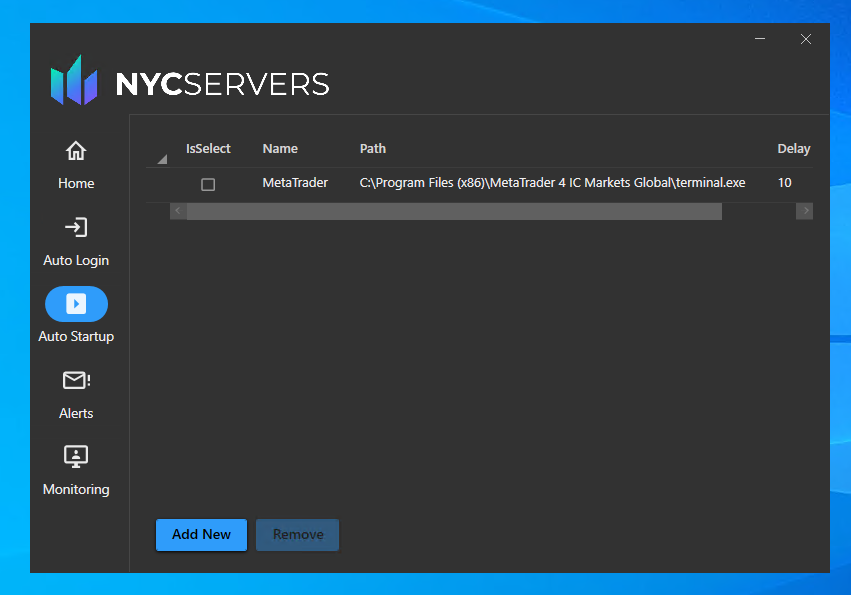This screenshot has height=595, width=851.
Task: Select the terminal.exe path cell
Action: coord(552,183)
